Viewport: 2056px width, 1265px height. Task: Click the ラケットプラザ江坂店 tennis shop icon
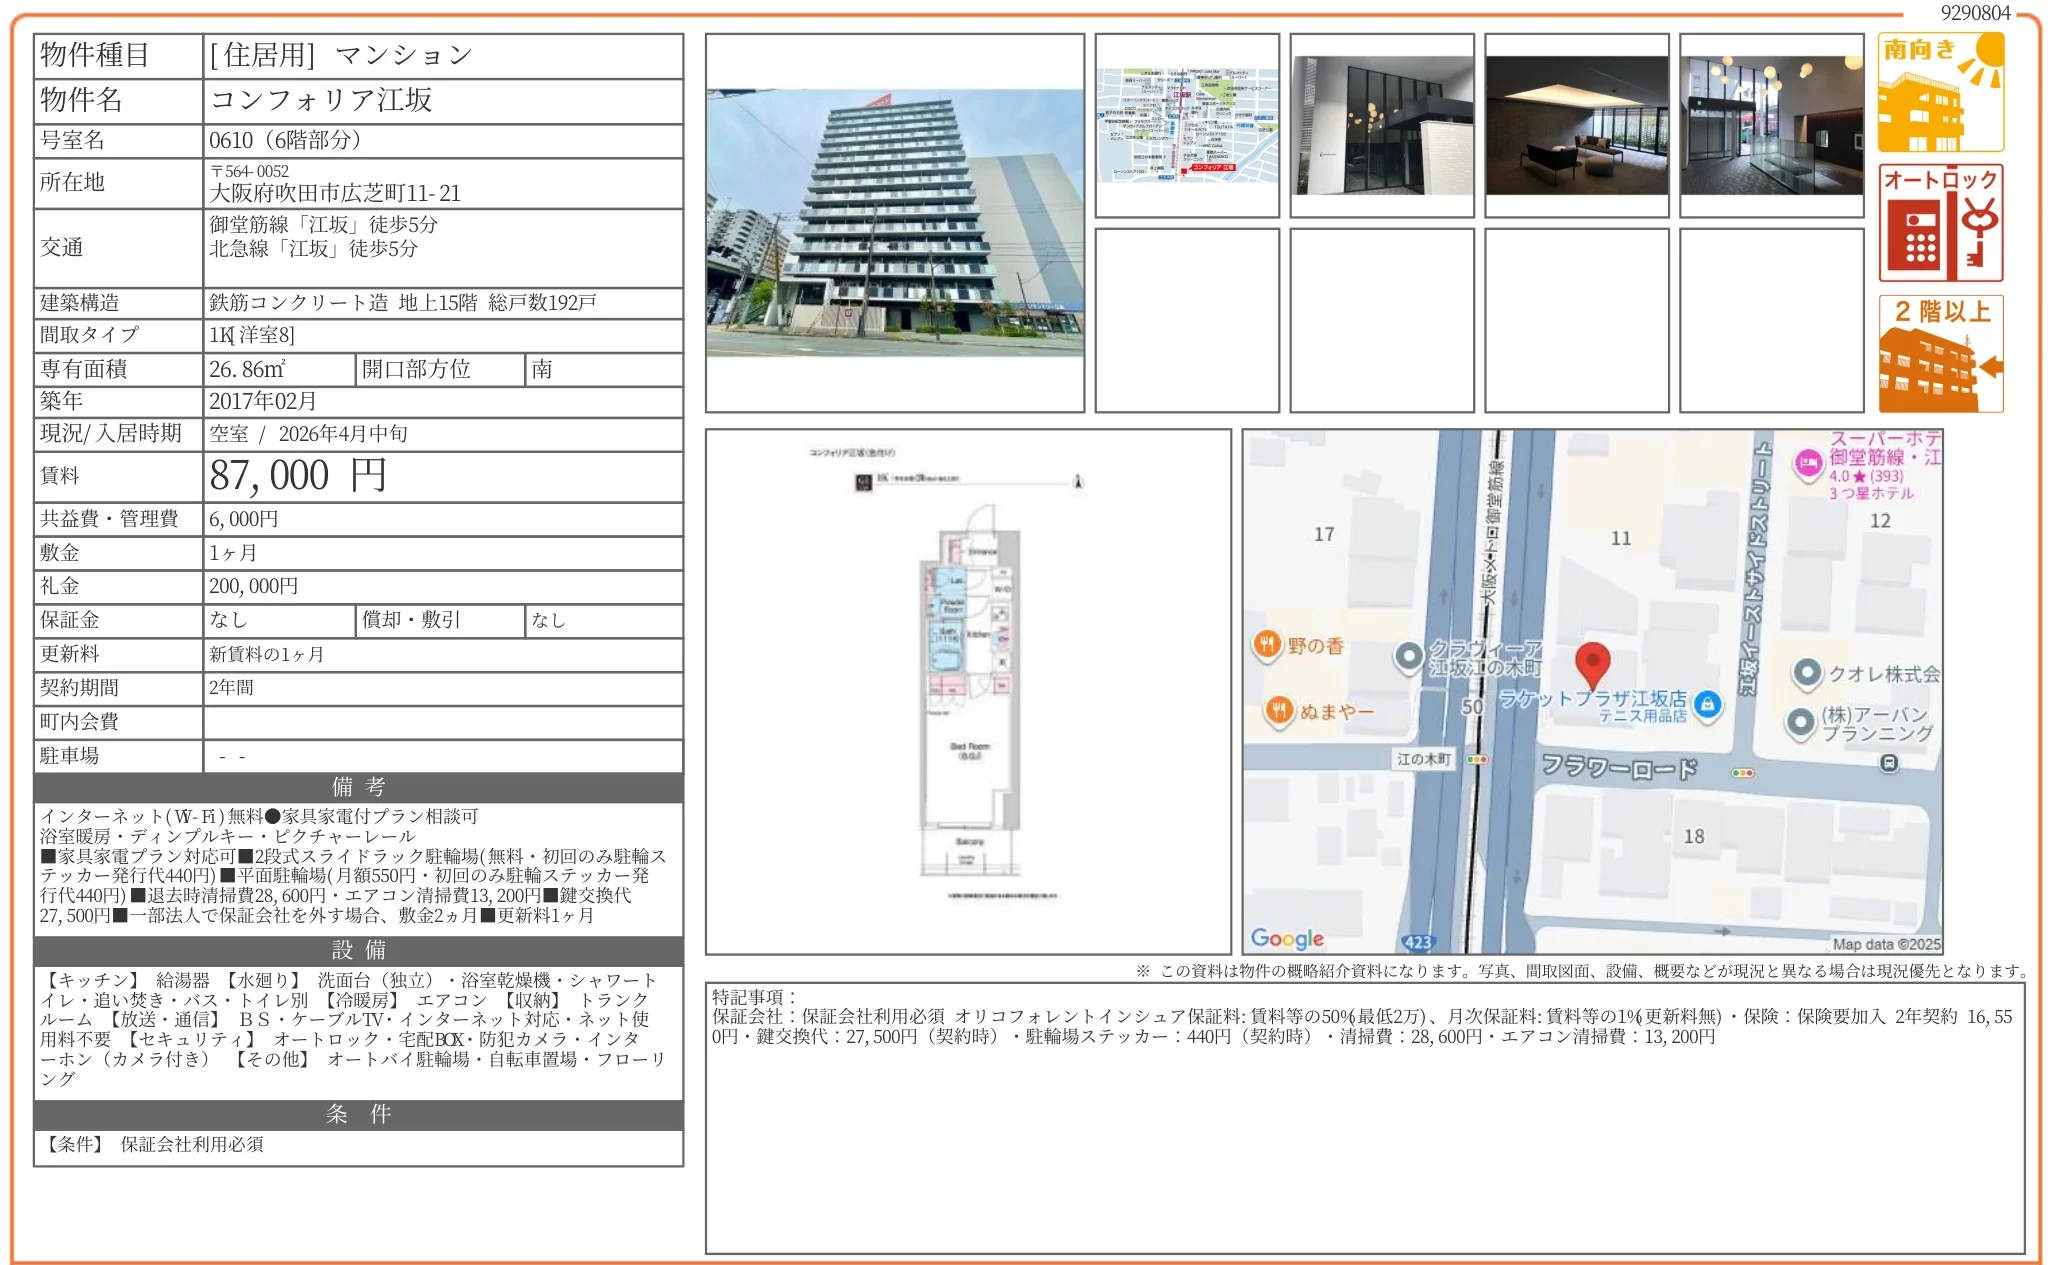(1710, 706)
